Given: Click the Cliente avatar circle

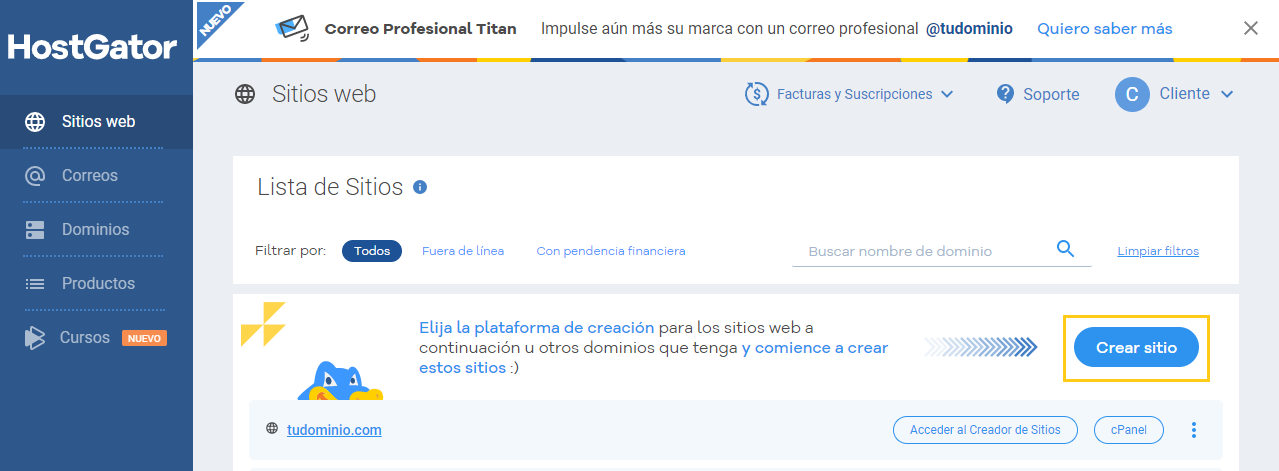Looking at the screenshot, I should click(x=1132, y=95).
